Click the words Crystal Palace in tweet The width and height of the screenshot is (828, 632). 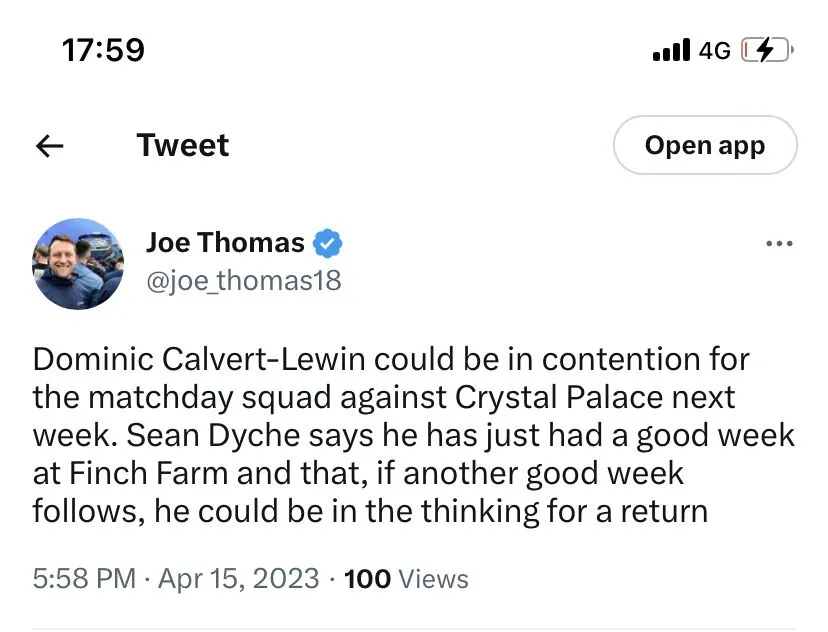point(559,397)
